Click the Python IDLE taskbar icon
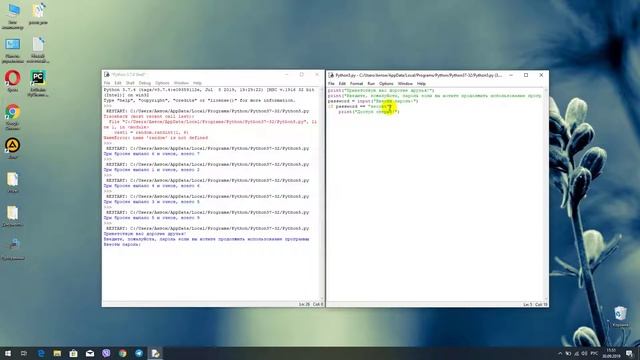Viewport: 640px width, 360px height. click(x=156, y=353)
